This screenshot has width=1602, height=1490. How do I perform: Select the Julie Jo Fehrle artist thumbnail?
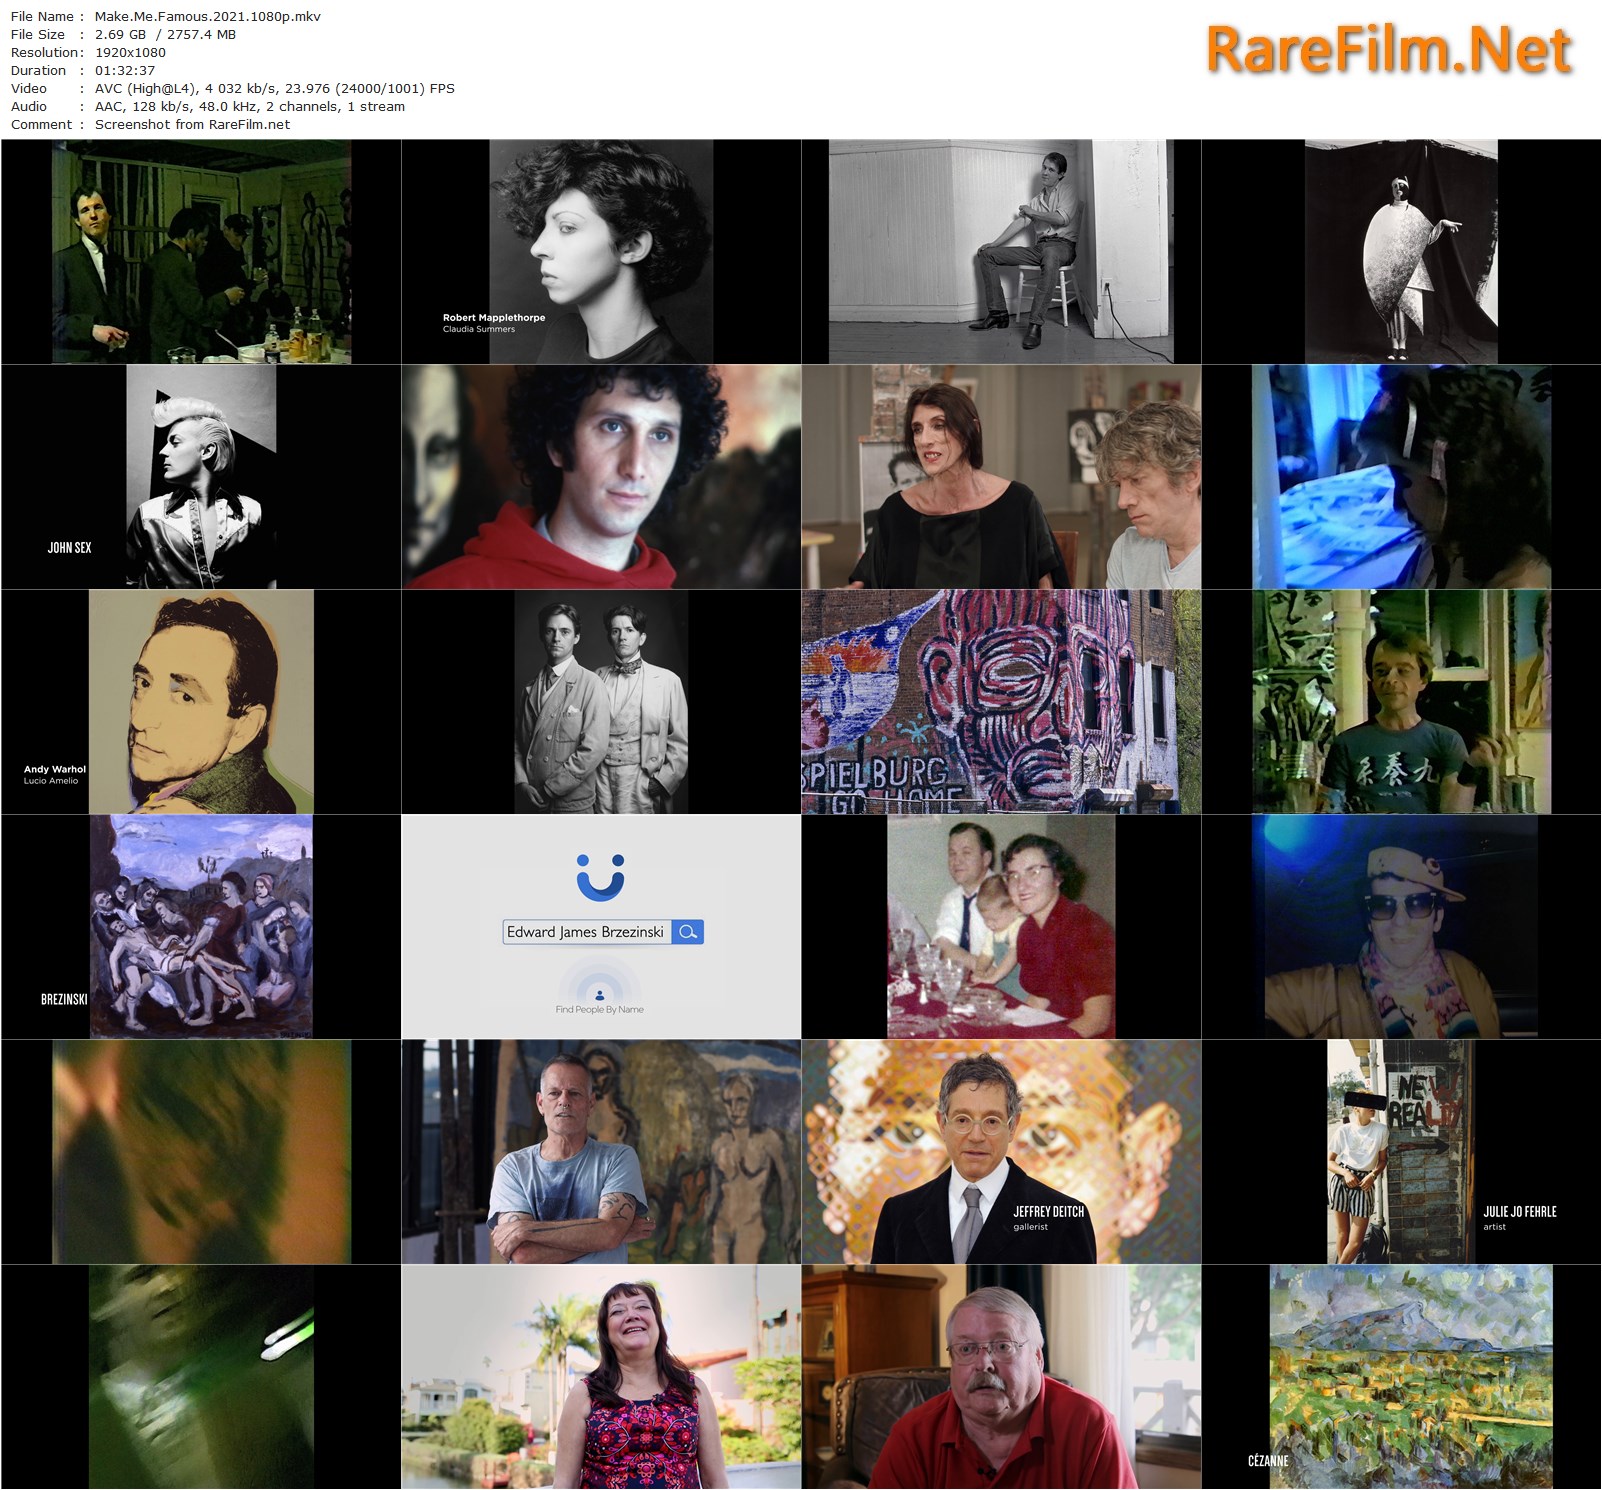1401,1151
